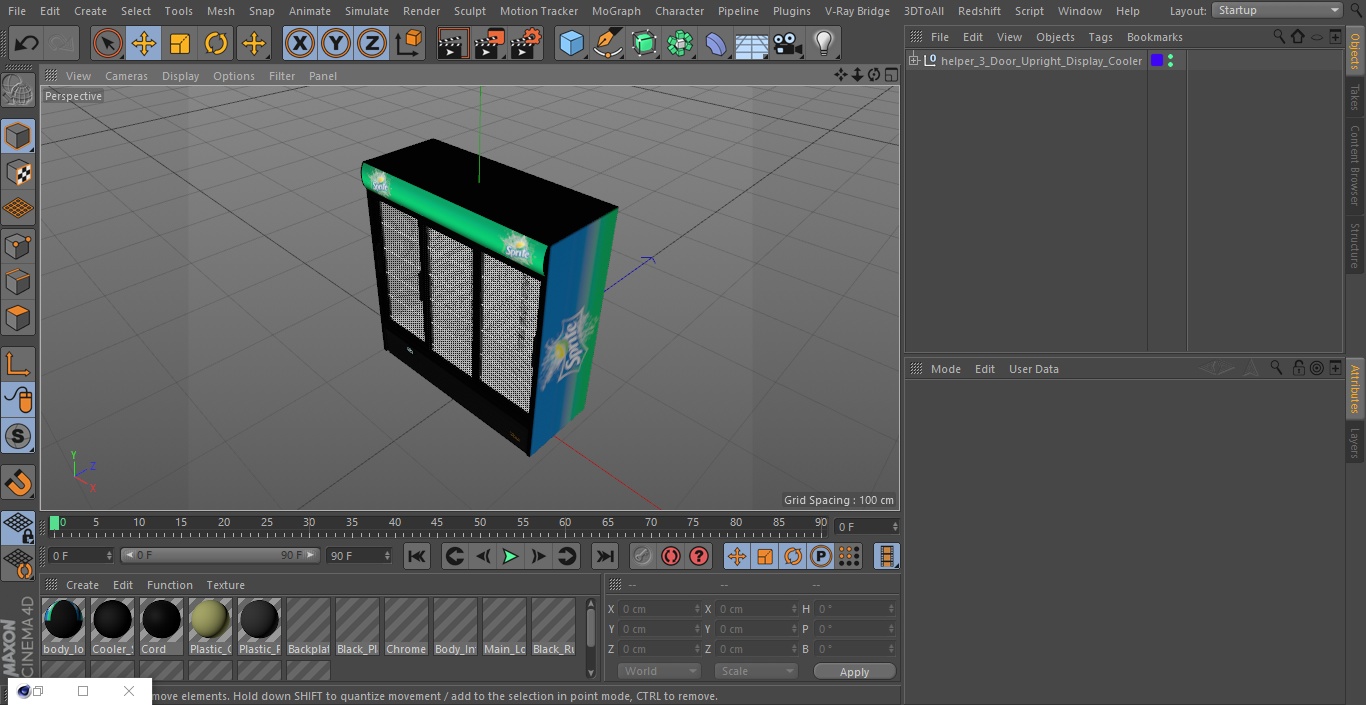Go to start of animation
Screen dimensions: 1366x705
417,556
